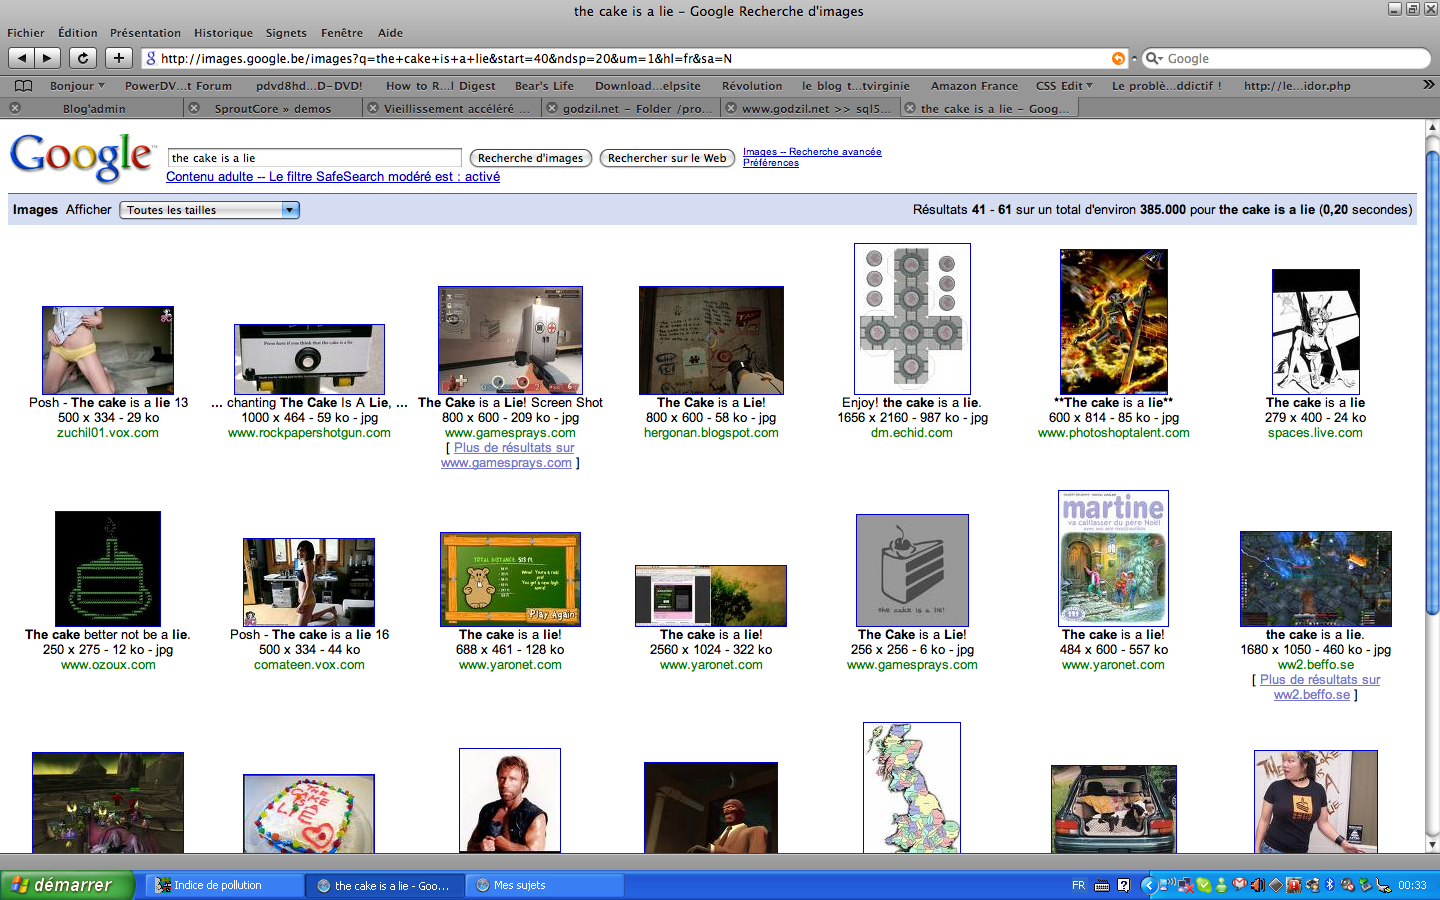
Task: Click 'Rechercher sur le Web' button
Action: click(x=667, y=158)
